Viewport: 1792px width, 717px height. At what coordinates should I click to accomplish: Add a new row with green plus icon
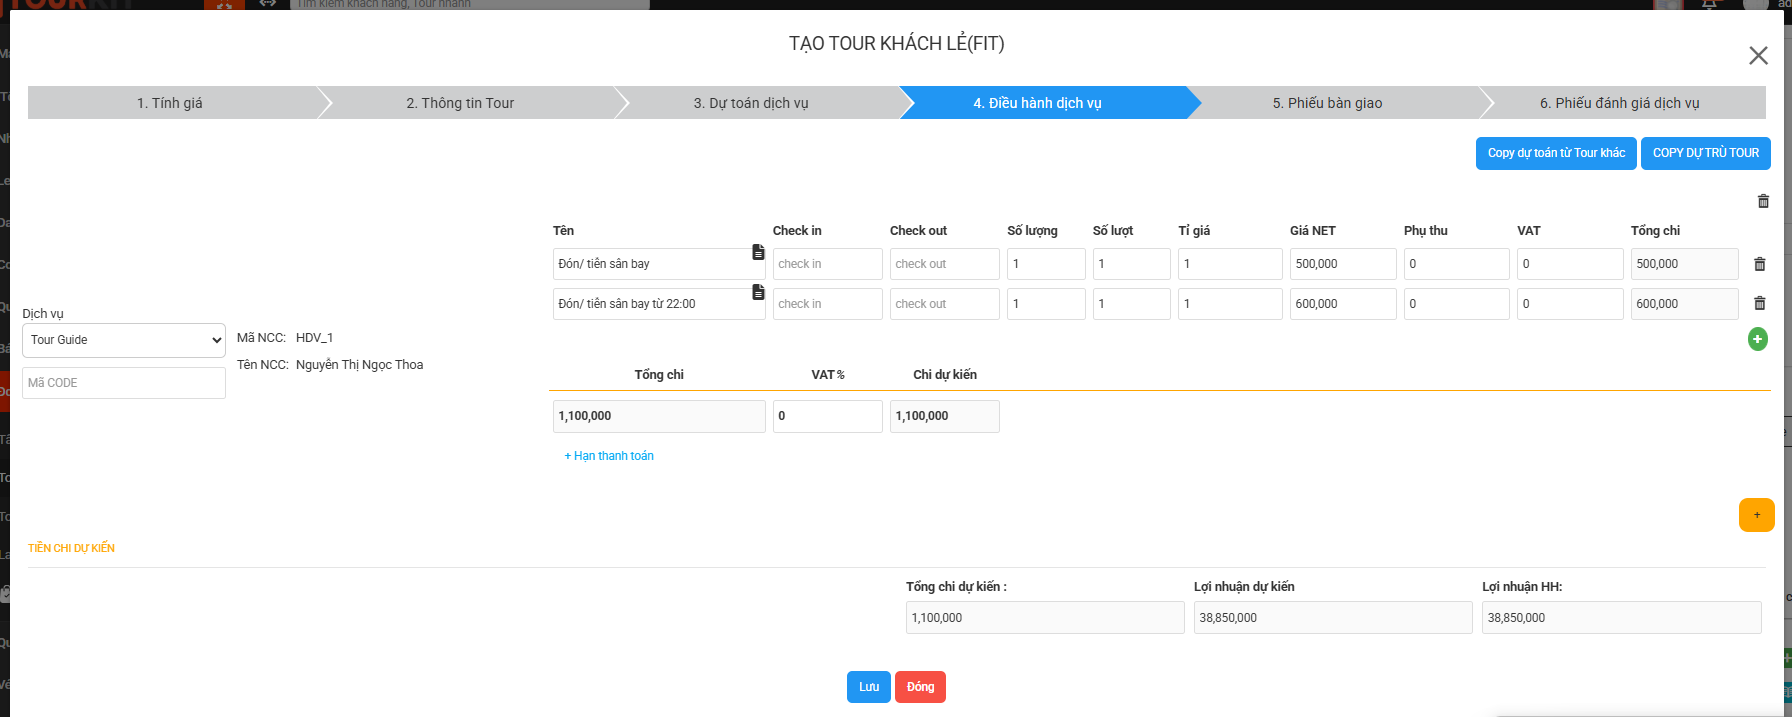coord(1757,339)
